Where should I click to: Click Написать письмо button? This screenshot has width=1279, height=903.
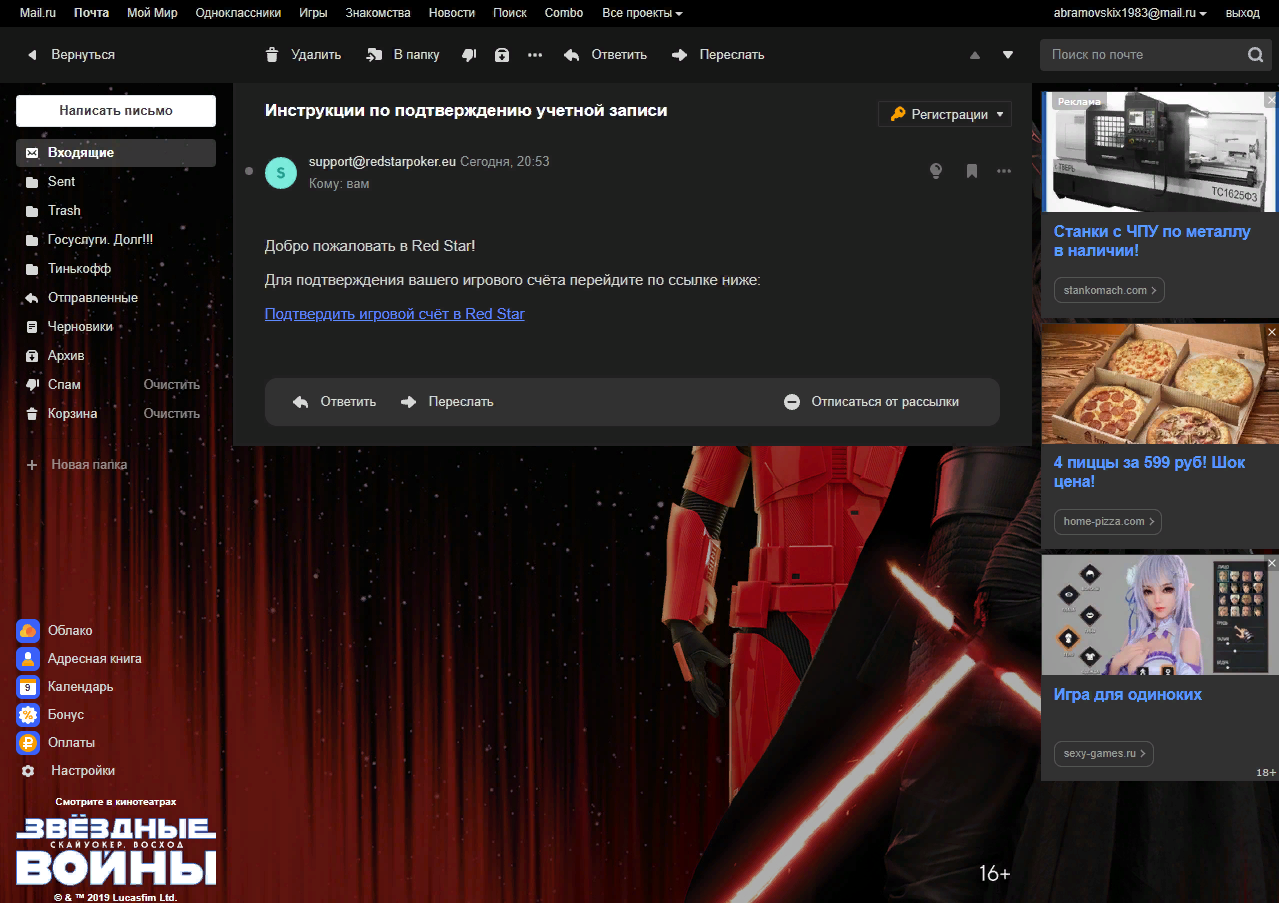116,111
